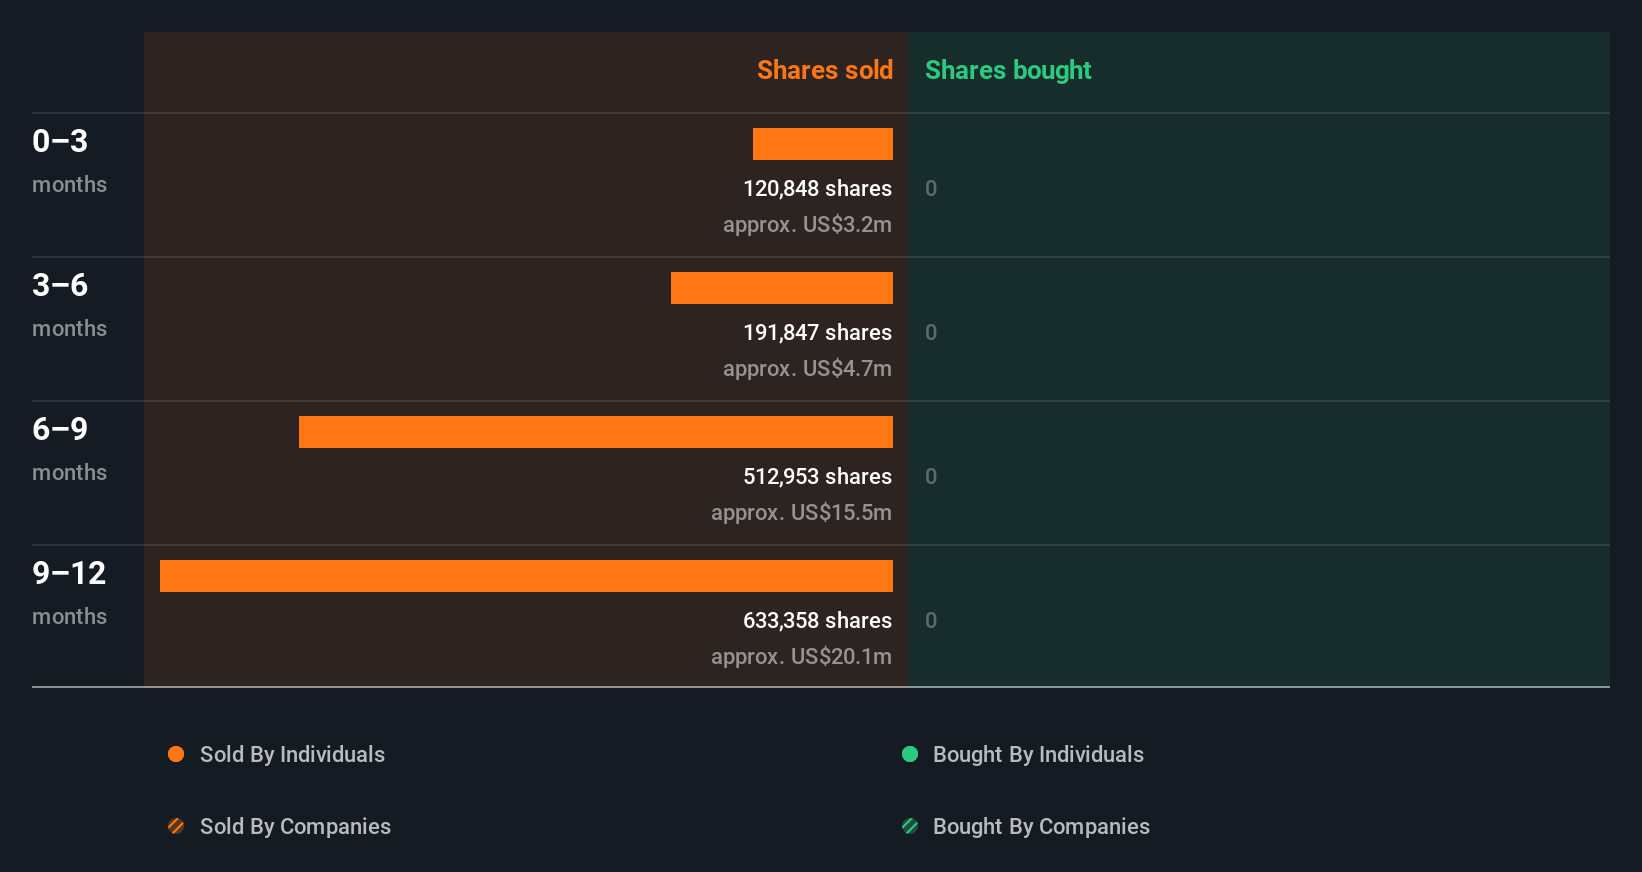Screen dimensions: 1642x872
Task: Click the approx. US$3.2m text
Action: click(807, 224)
